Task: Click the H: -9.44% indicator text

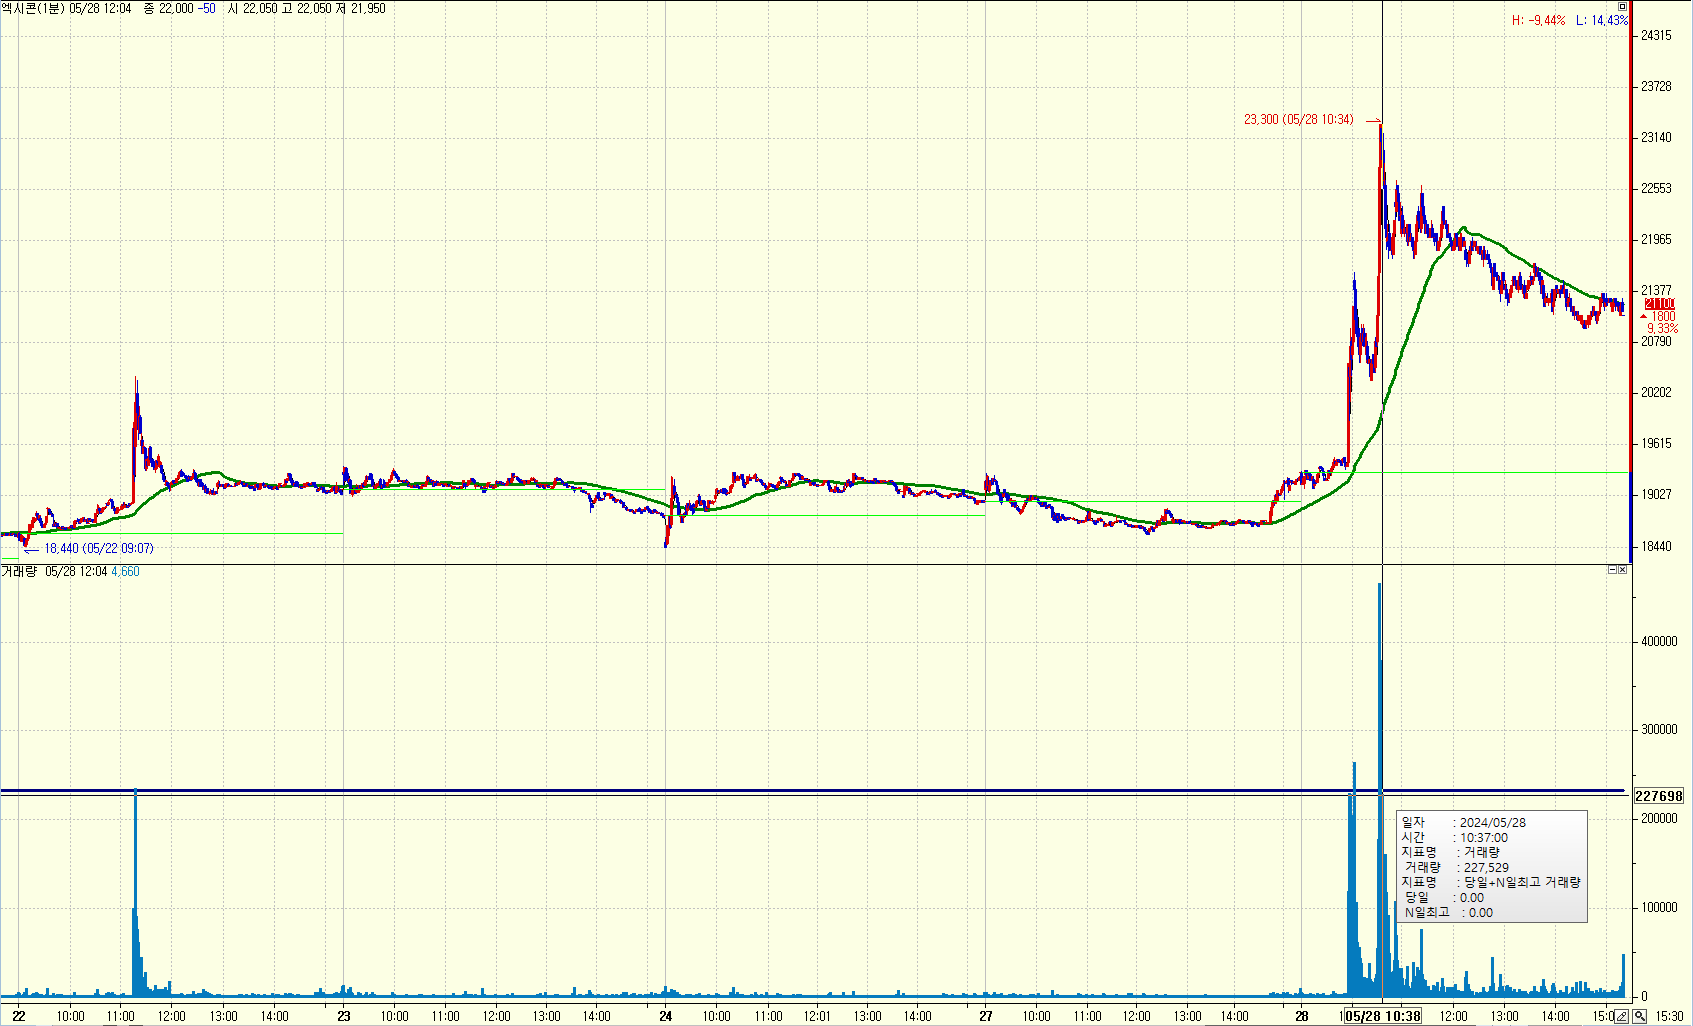Action: point(1538,21)
